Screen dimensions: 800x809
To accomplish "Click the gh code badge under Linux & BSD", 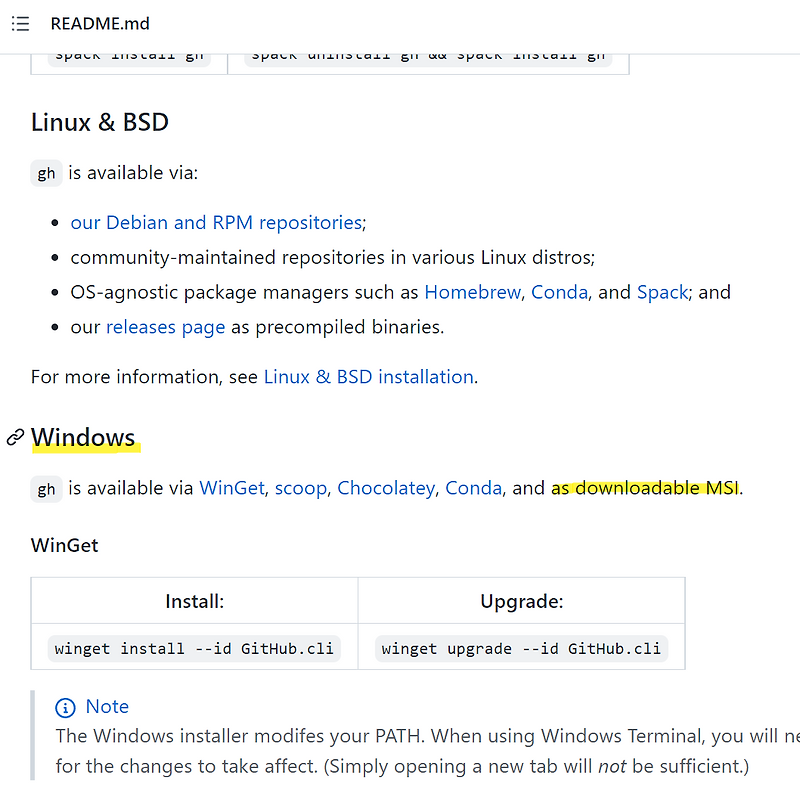I will pyautogui.click(x=46, y=172).
